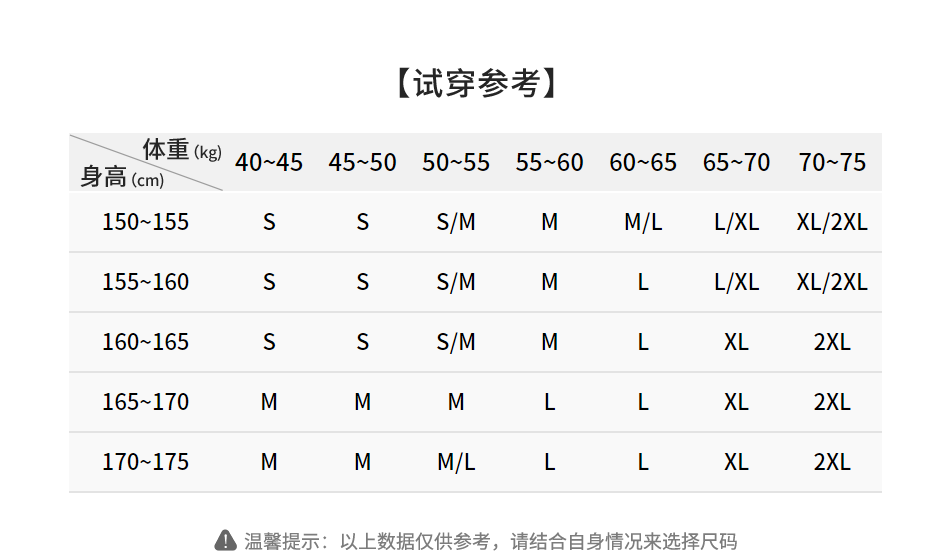Viewport: 950px width, 555px height.
Task: Select the 40~45 weight column header
Action: [269, 162]
